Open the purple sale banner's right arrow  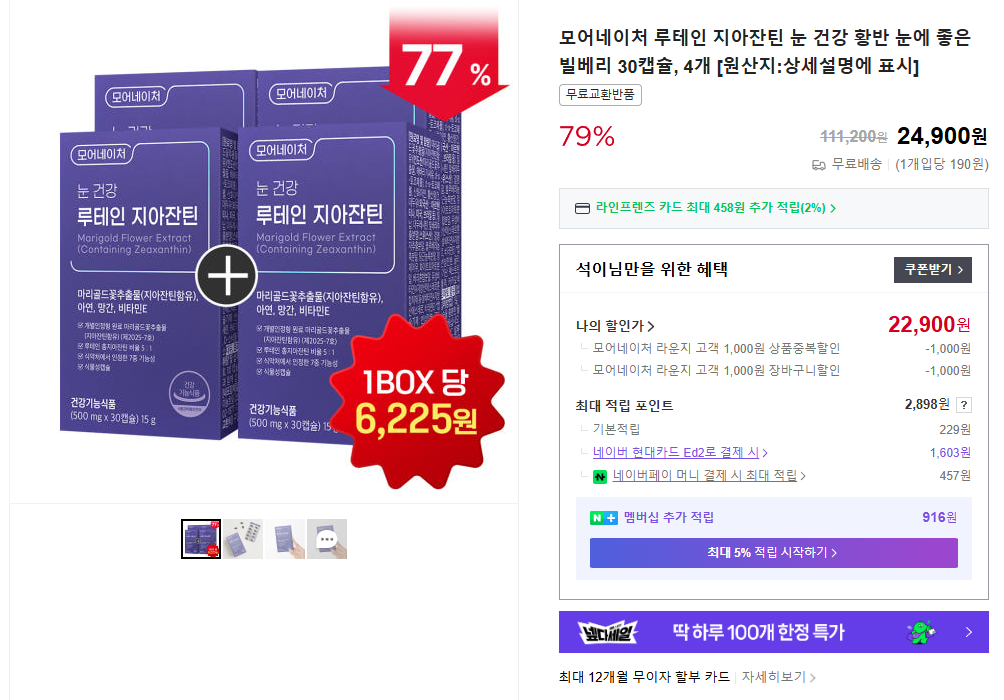click(x=969, y=632)
